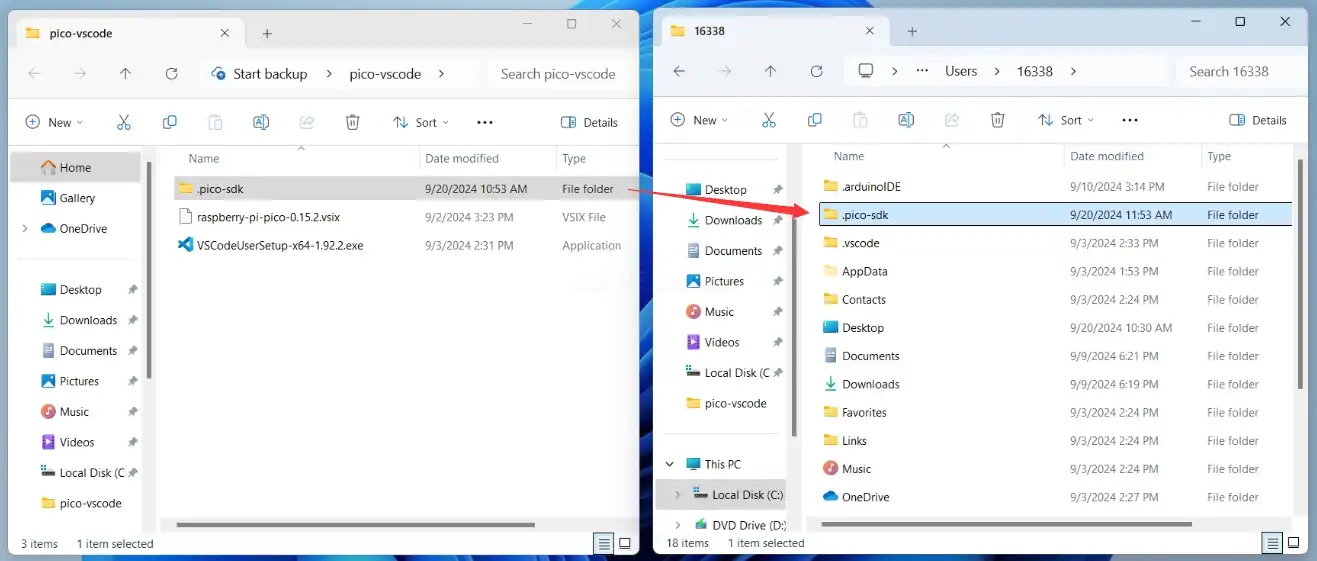Go up one level in 16338 window
Image resolution: width=1317 pixels, height=561 pixels.
tap(770, 71)
